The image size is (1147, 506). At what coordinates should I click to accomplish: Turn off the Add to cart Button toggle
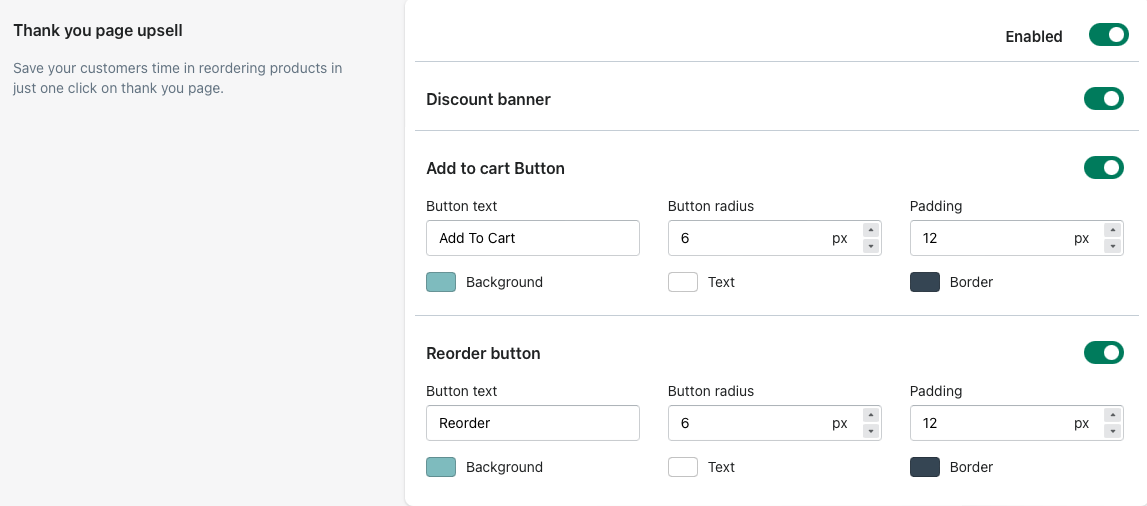click(1103, 168)
